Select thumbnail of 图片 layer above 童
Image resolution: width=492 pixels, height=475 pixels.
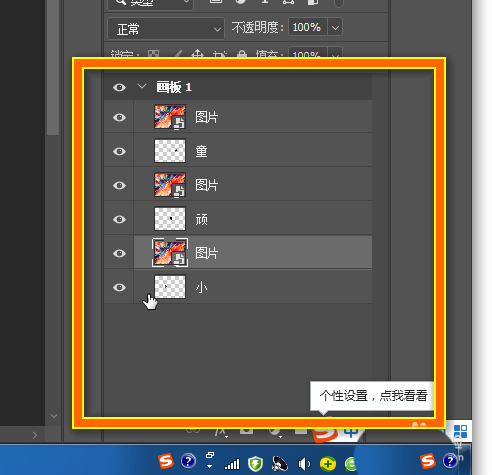pos(170,117)
